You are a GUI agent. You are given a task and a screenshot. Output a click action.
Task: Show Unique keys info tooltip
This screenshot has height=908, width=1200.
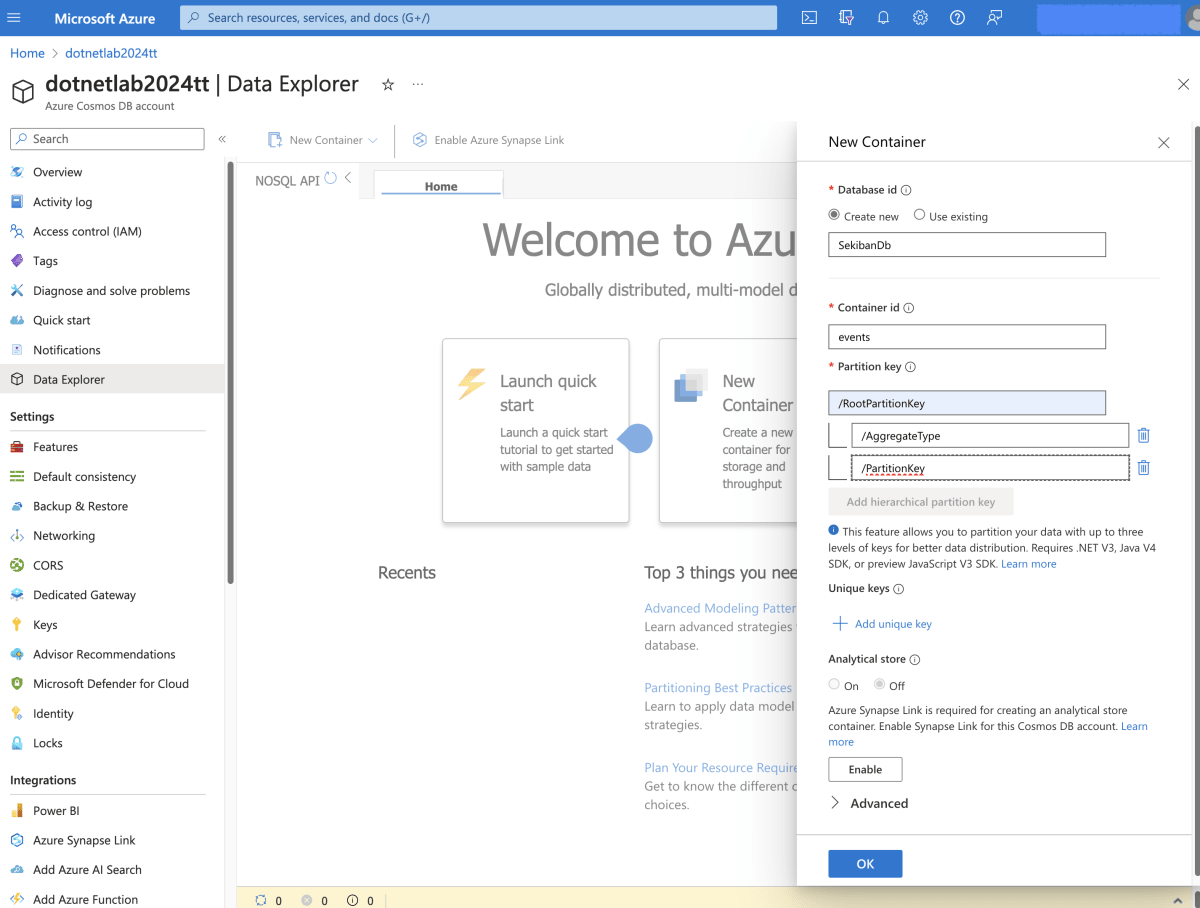[x=898, y=589]
